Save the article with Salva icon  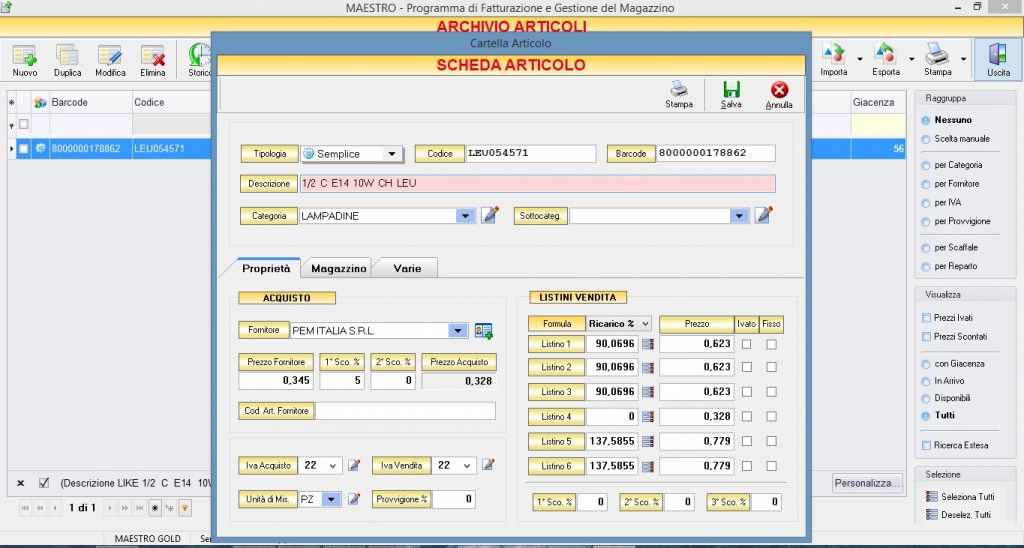pyautogui.click(x=731, y=95)
